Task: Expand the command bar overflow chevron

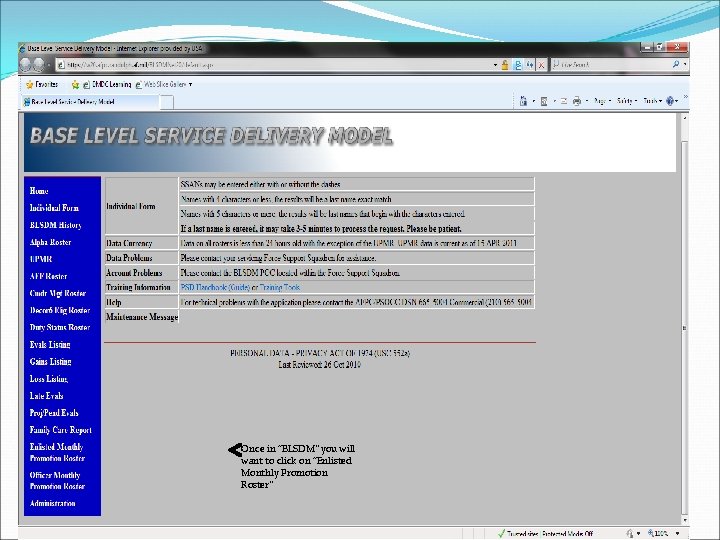Action: click(686, 97)
